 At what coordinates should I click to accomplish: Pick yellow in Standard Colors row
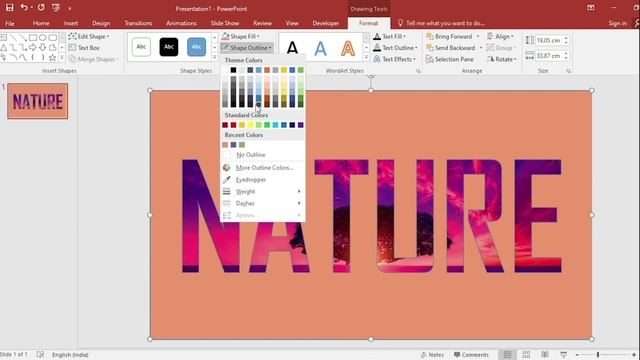click(x=250, y=125)
